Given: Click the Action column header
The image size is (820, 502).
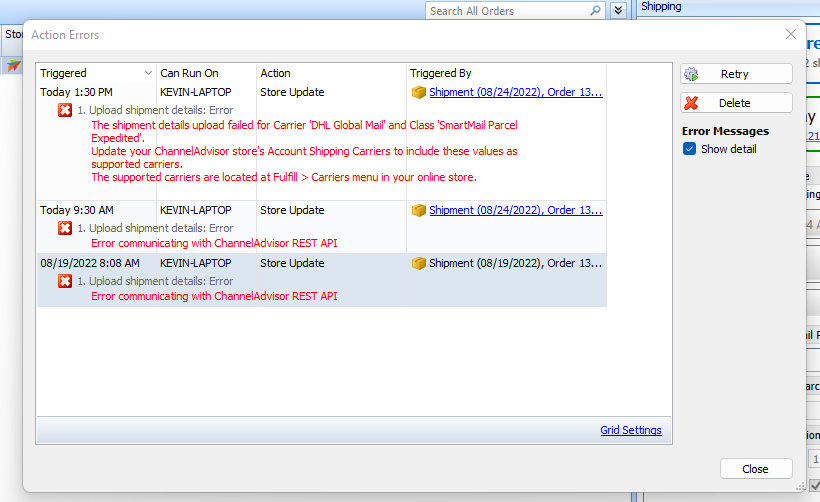Looking at the screenshot, I should (331, 73).
